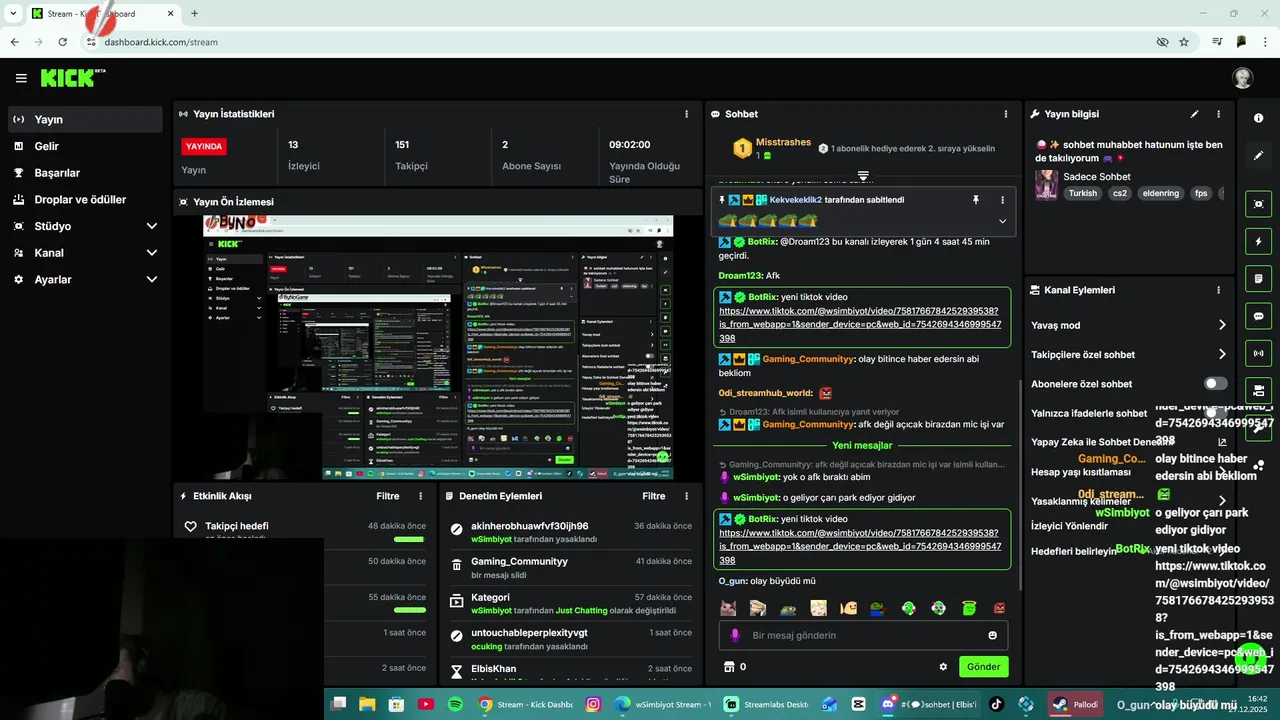The image size is (1280, 720).
Task: Open the hamburger menu beside the KICK logo
Action: [x=21, y=78]
